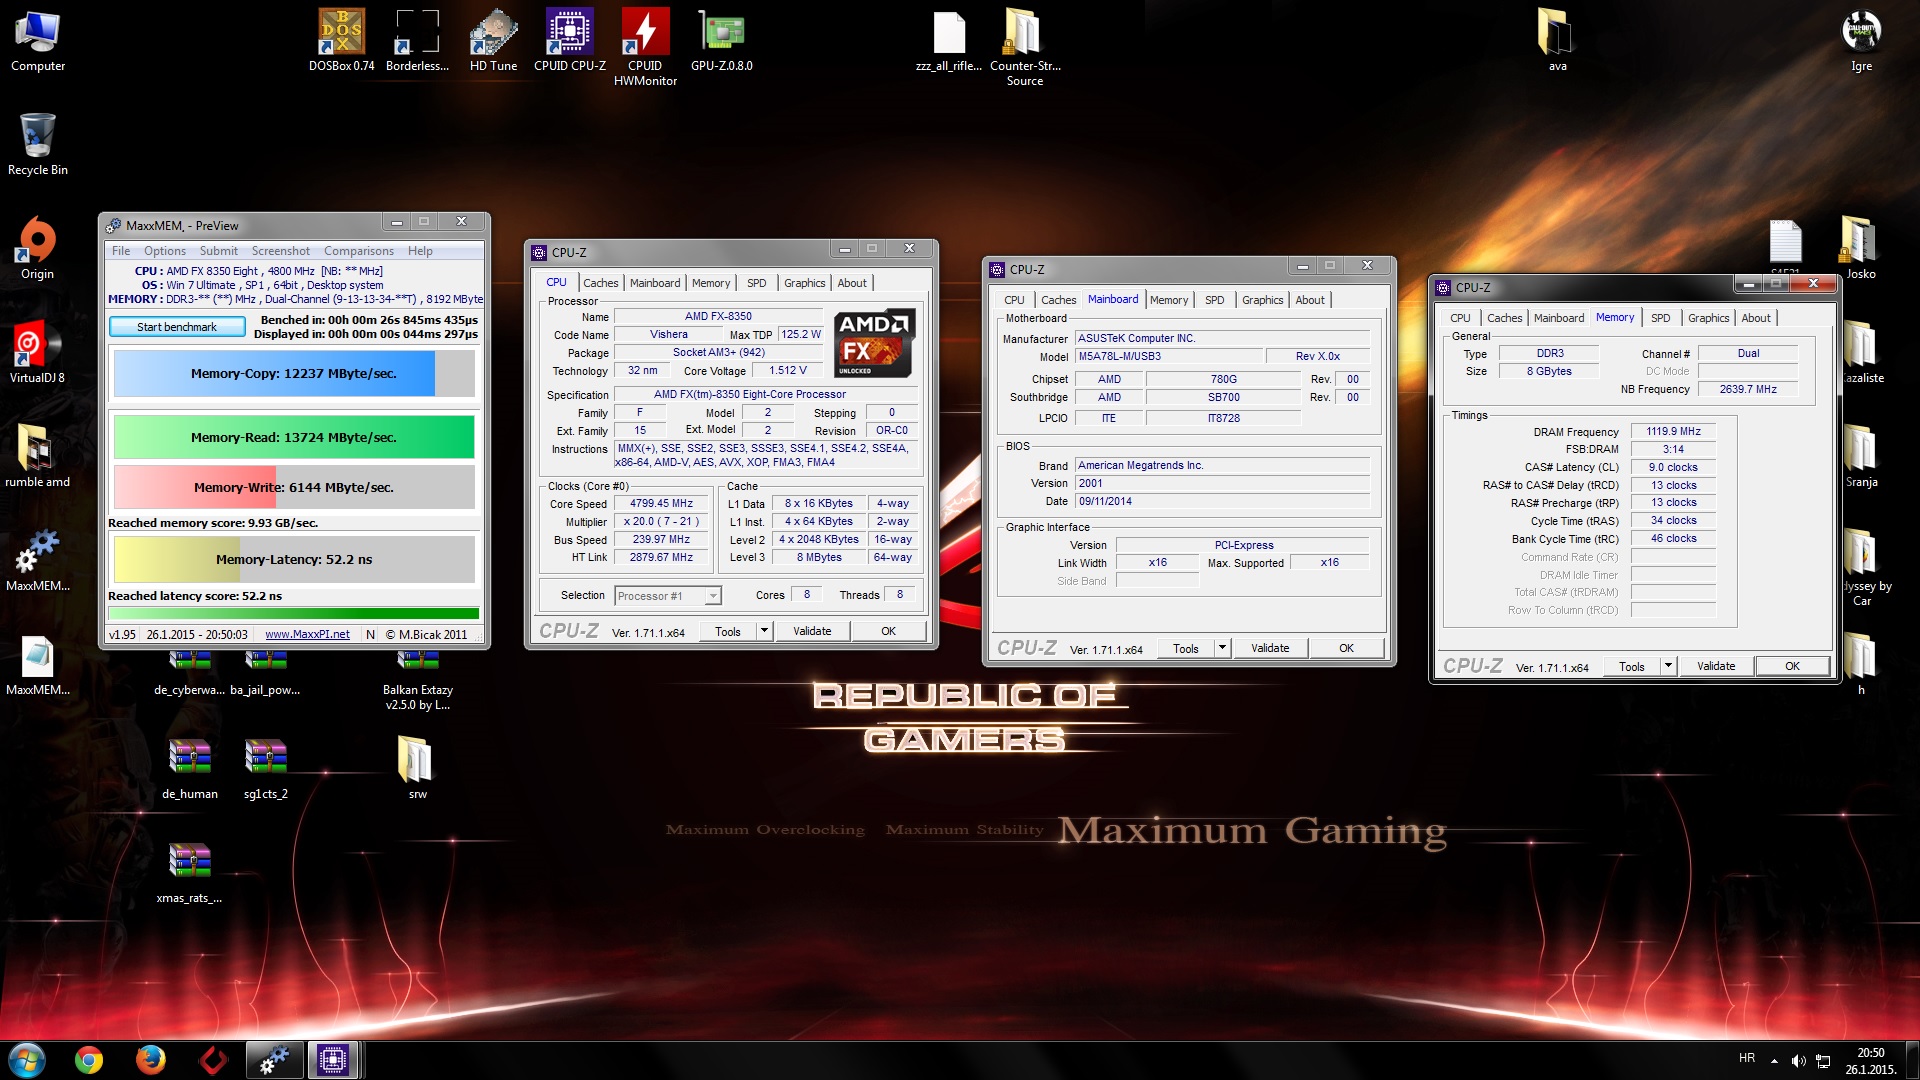This screenshot has width=1920, height=1080.
Task: Open the Comparisons menu in MaxxMEM
Action: 359,251
